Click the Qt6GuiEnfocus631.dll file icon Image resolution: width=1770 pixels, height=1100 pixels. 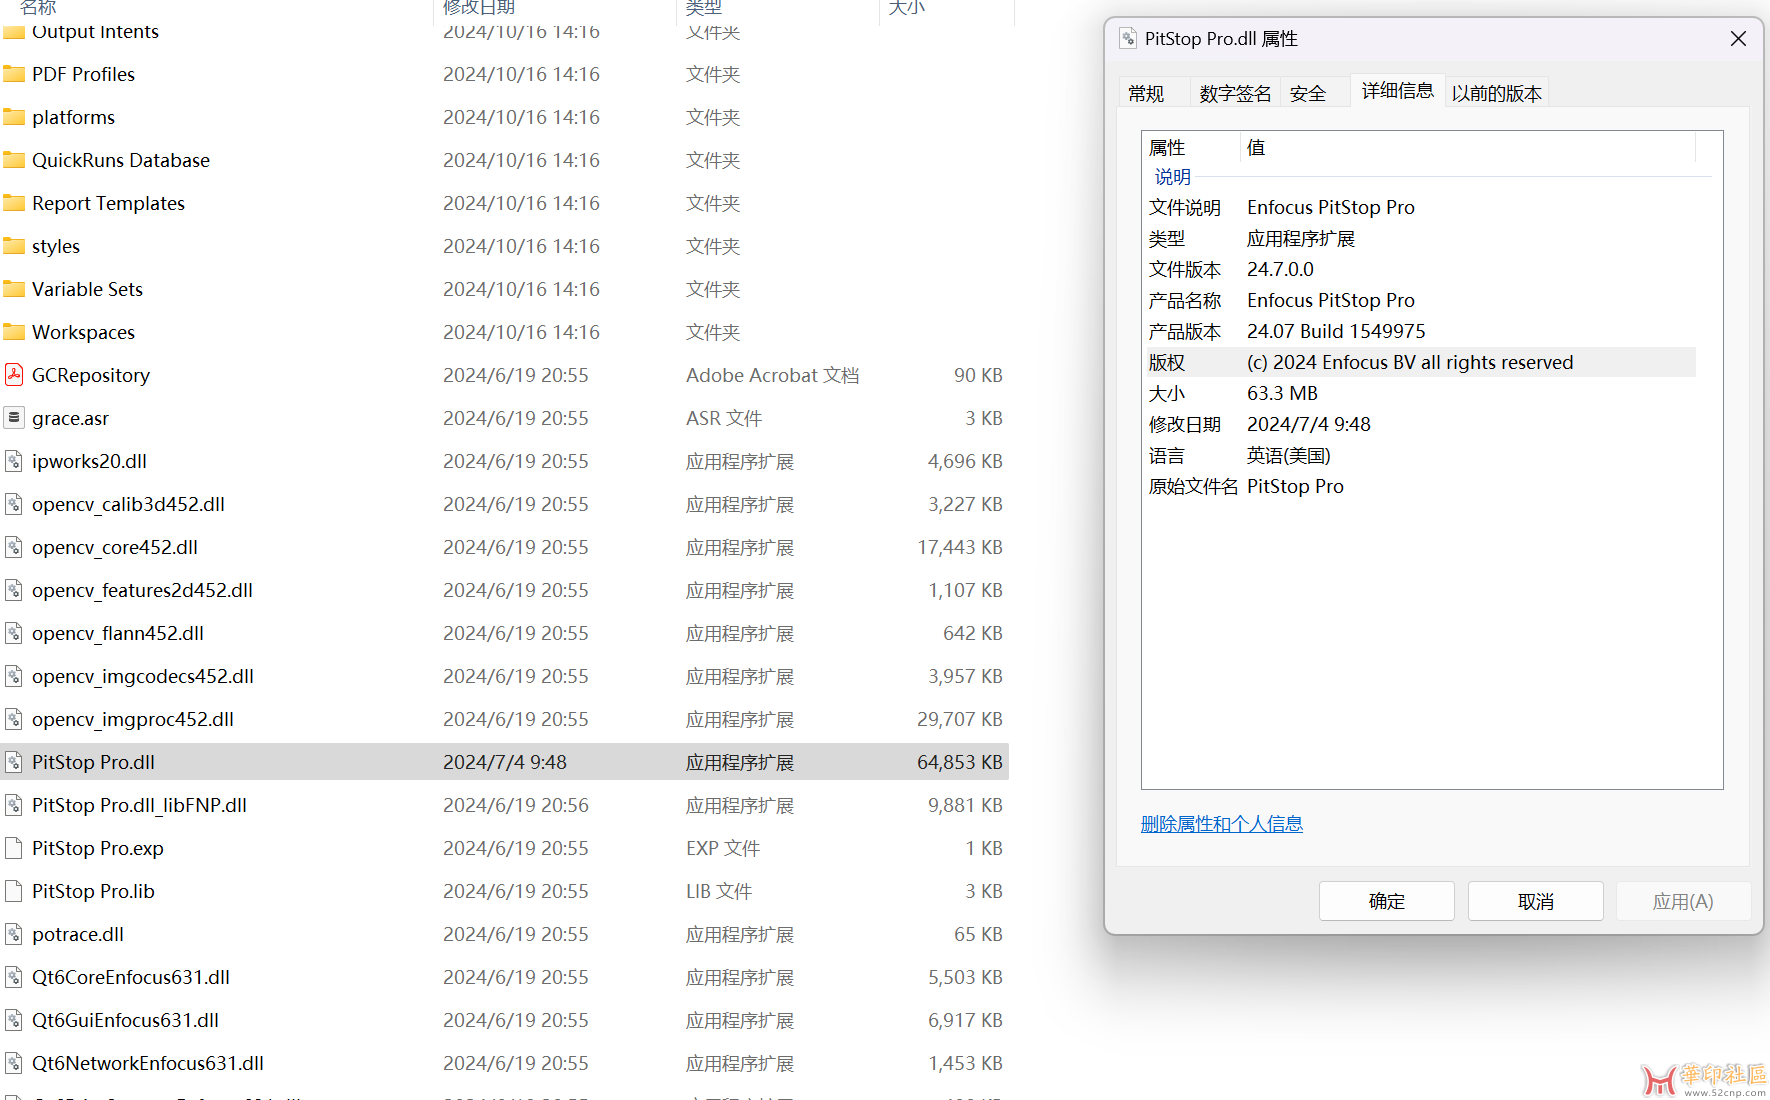click(14, 1020)
